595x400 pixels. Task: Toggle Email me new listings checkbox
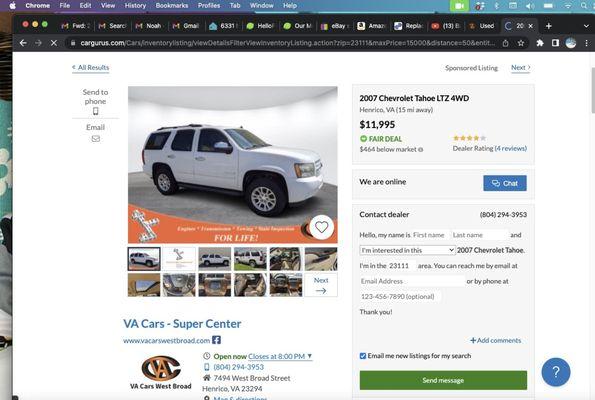pos(363,356)
